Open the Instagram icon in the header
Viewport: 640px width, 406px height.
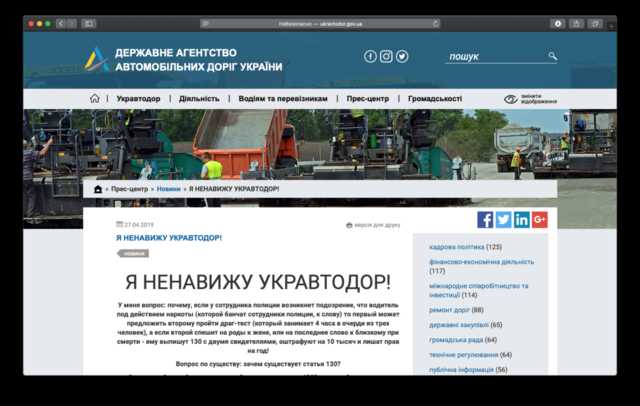386,57
